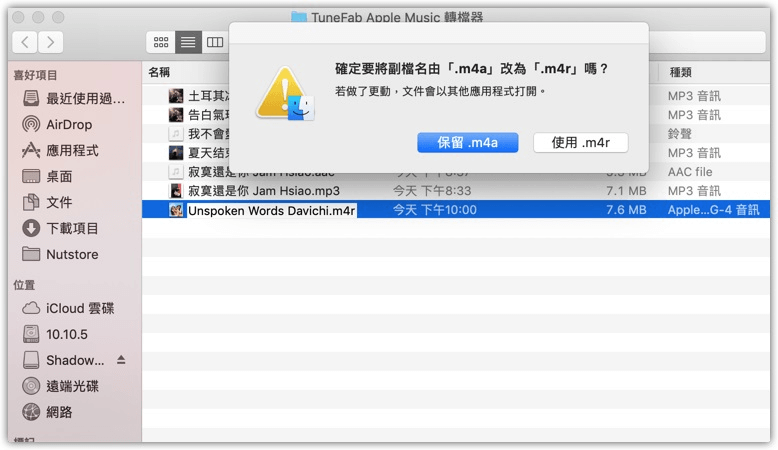
Task: Sort by the 名稱 column header
Action: 159,72
